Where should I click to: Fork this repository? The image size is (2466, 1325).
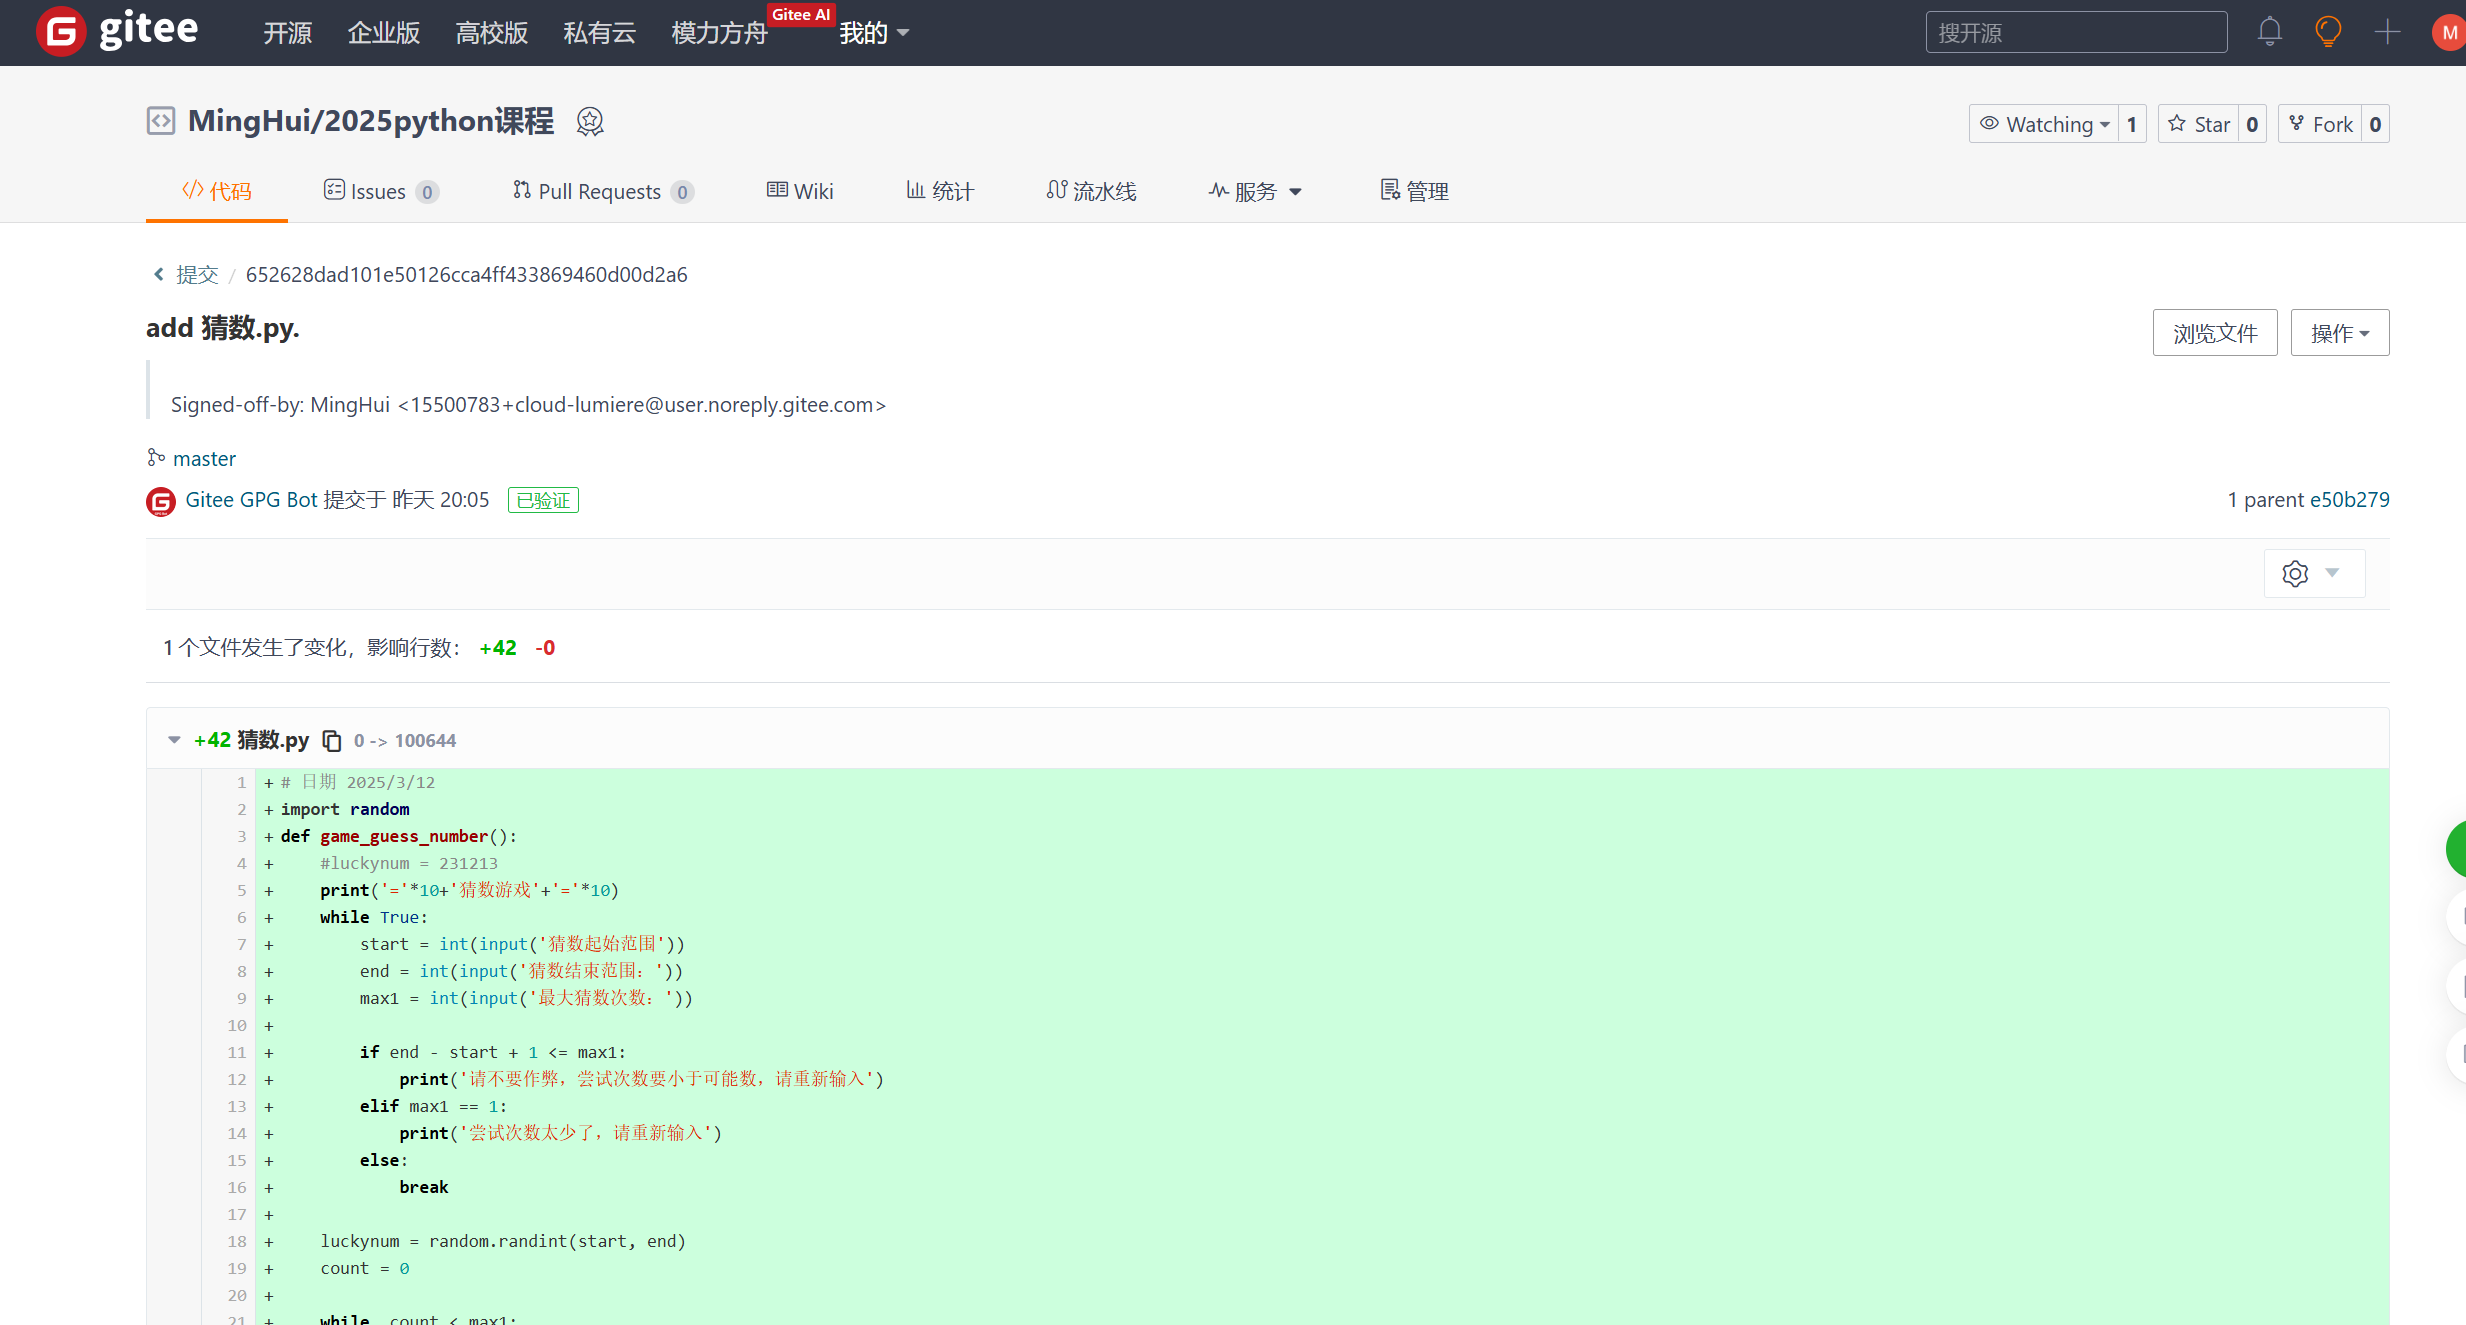coord(2320,124)
